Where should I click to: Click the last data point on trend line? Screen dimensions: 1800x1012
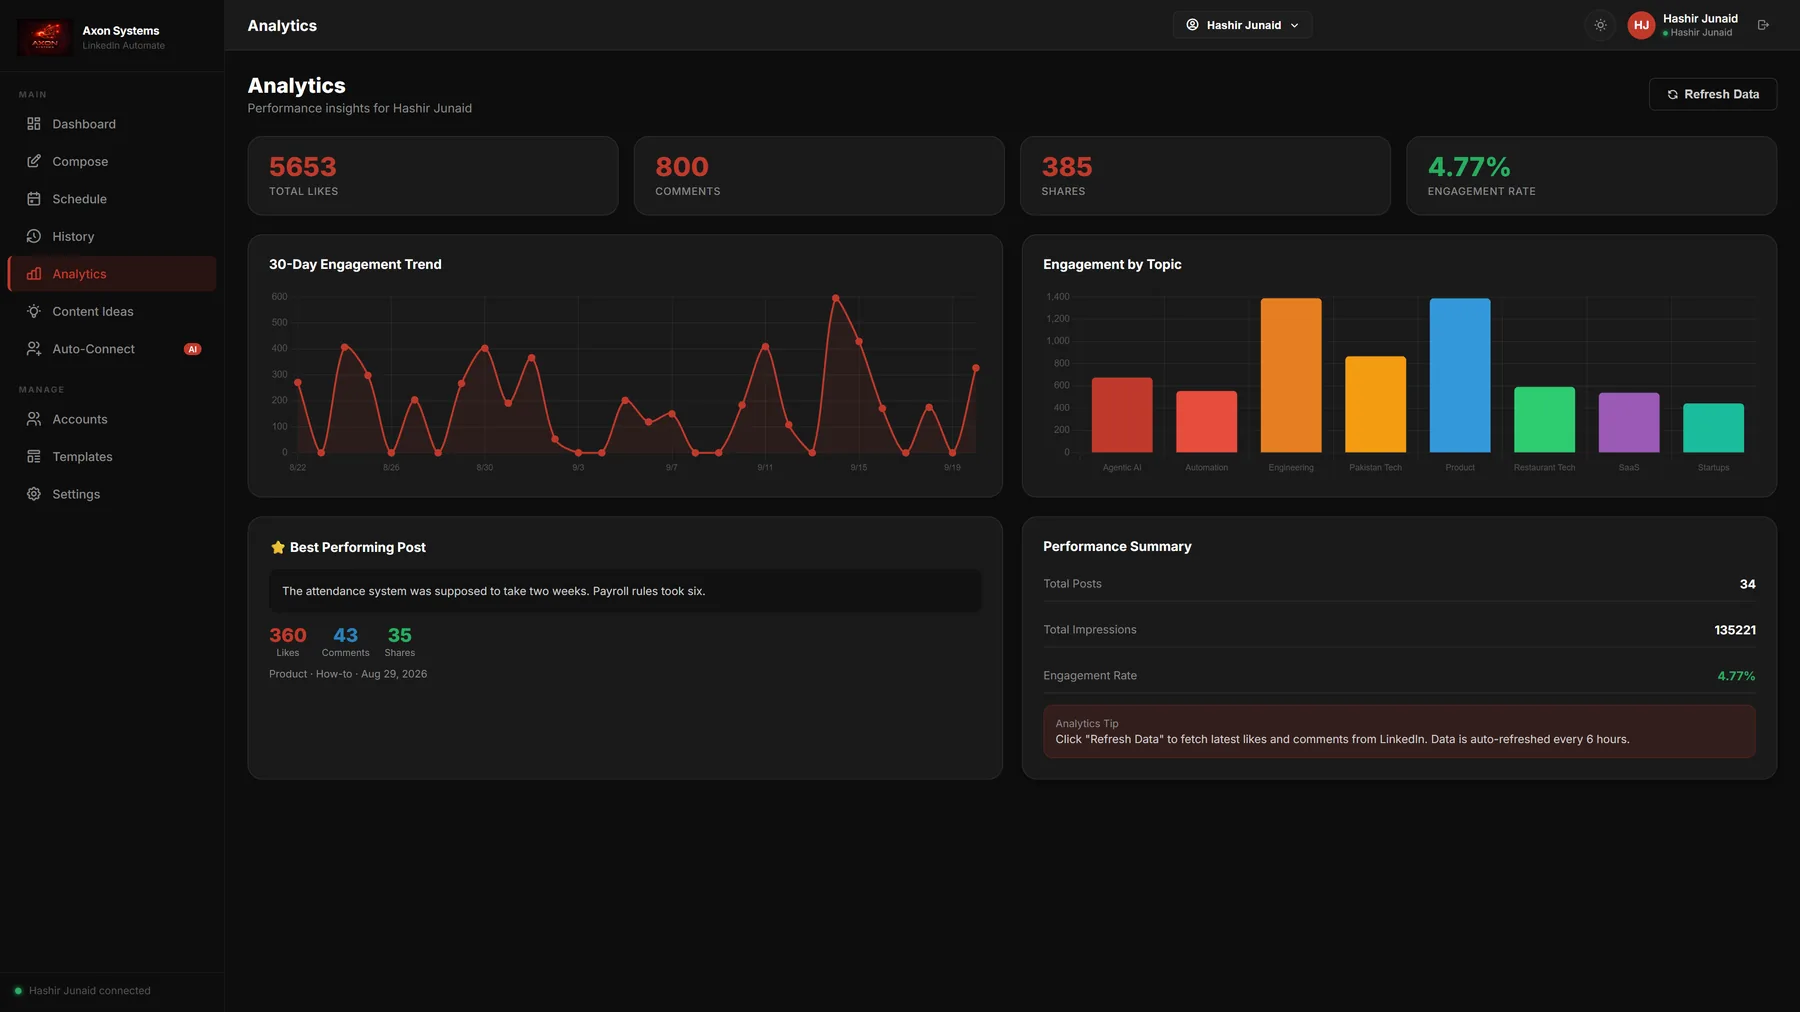click(x=976, y=368)
